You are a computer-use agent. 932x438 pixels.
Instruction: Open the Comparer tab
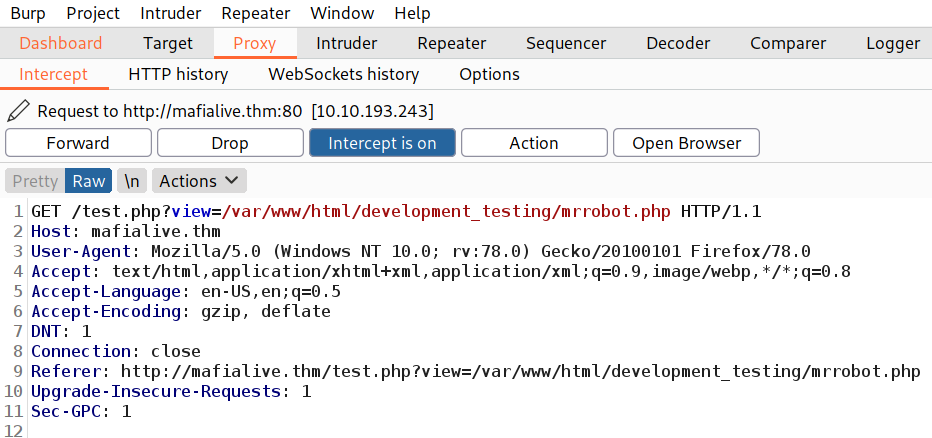(x=788, y=43)
